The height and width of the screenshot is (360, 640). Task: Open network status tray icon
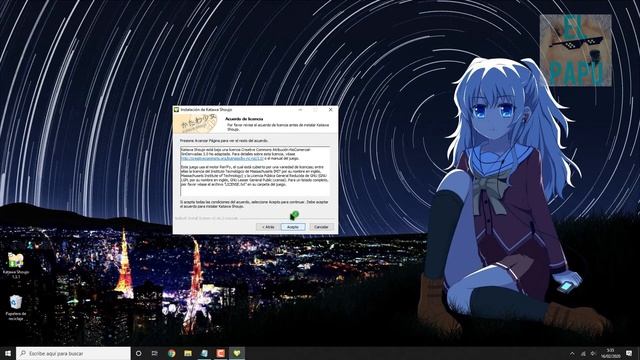[x=583, y=353]
